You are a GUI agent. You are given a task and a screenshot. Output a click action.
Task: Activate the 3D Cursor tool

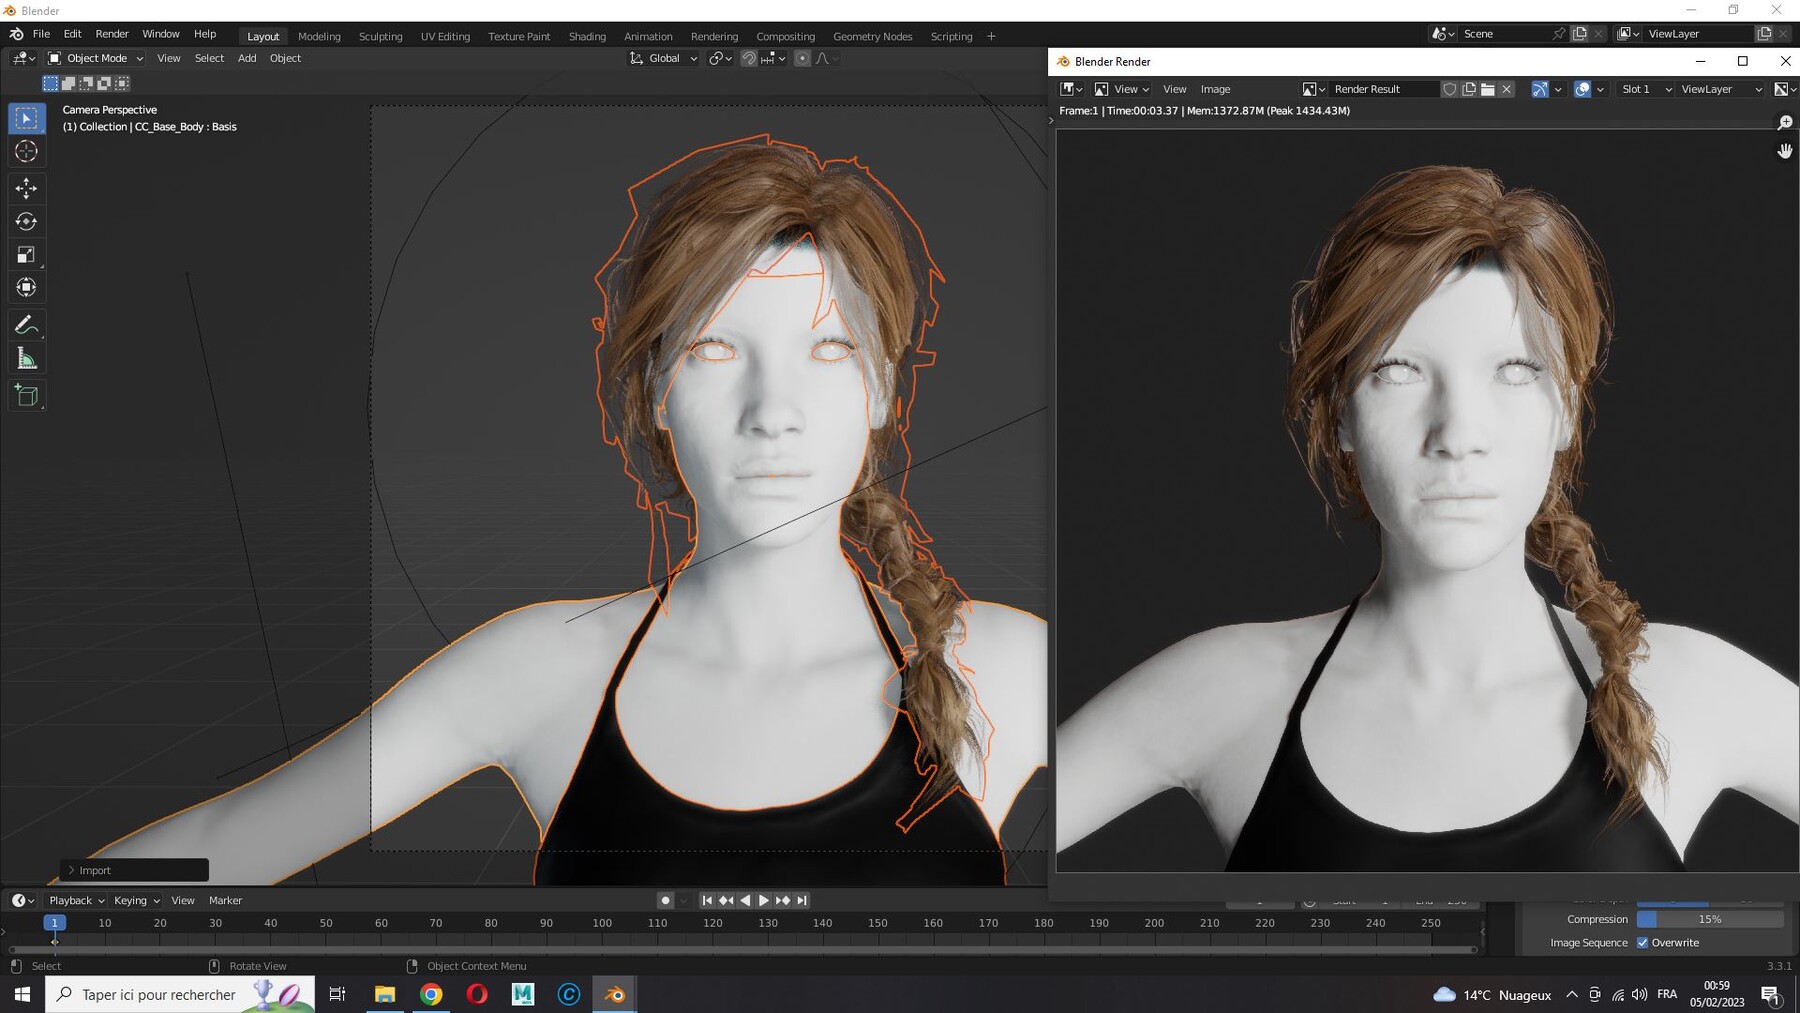pos(27,151)
